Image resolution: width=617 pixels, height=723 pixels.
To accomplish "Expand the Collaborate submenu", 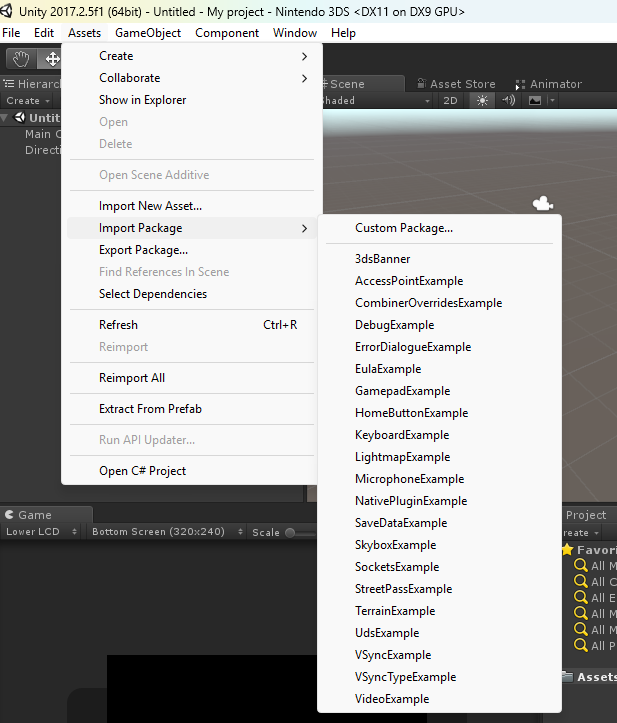I will coord(192,78).
